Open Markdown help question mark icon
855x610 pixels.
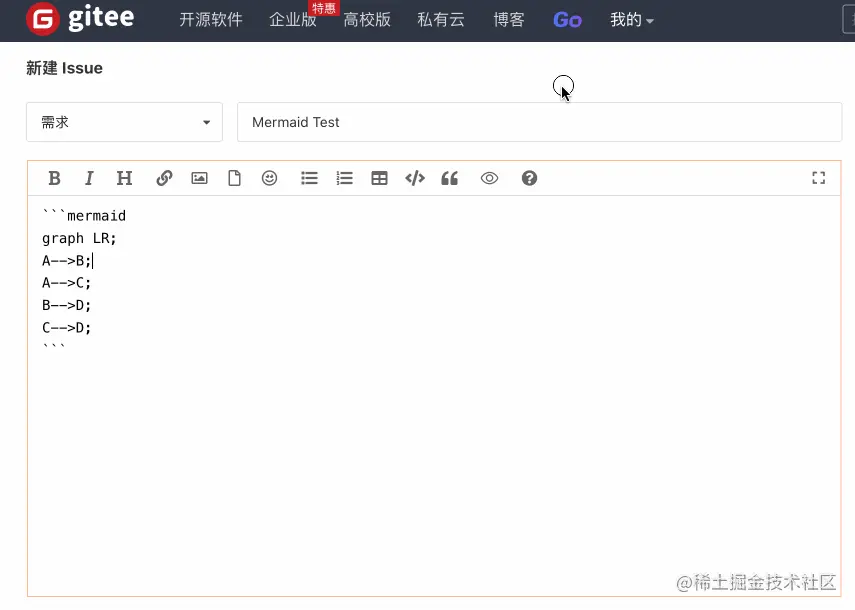(529, 178)
